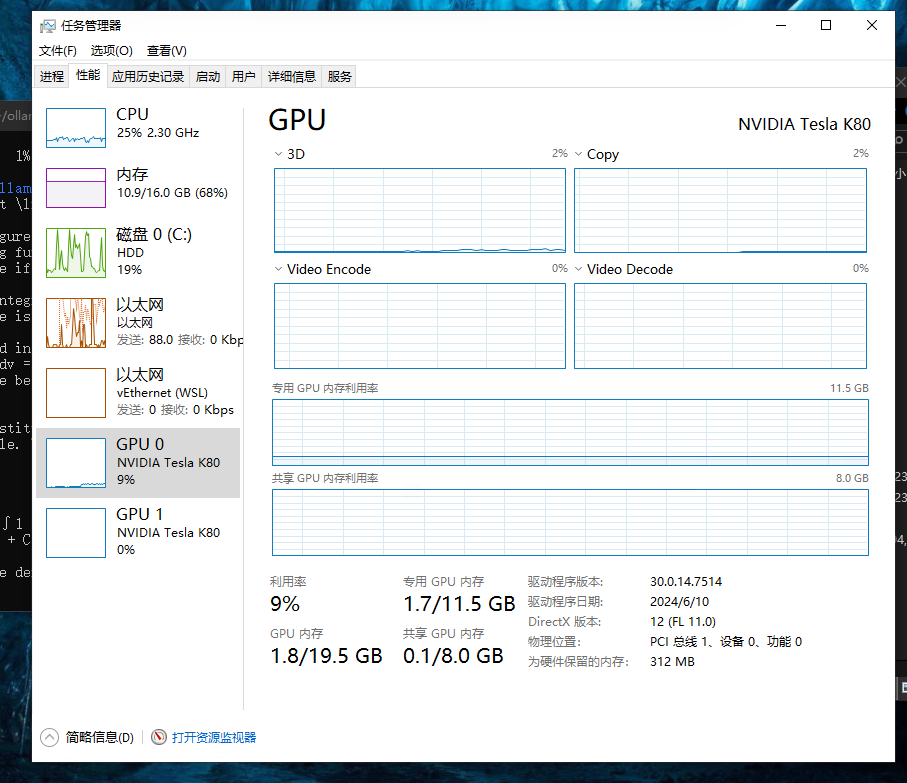This screenshot has width=907, height=783.
Task: Switch to the 进程 tab
Action: (52, 76)
